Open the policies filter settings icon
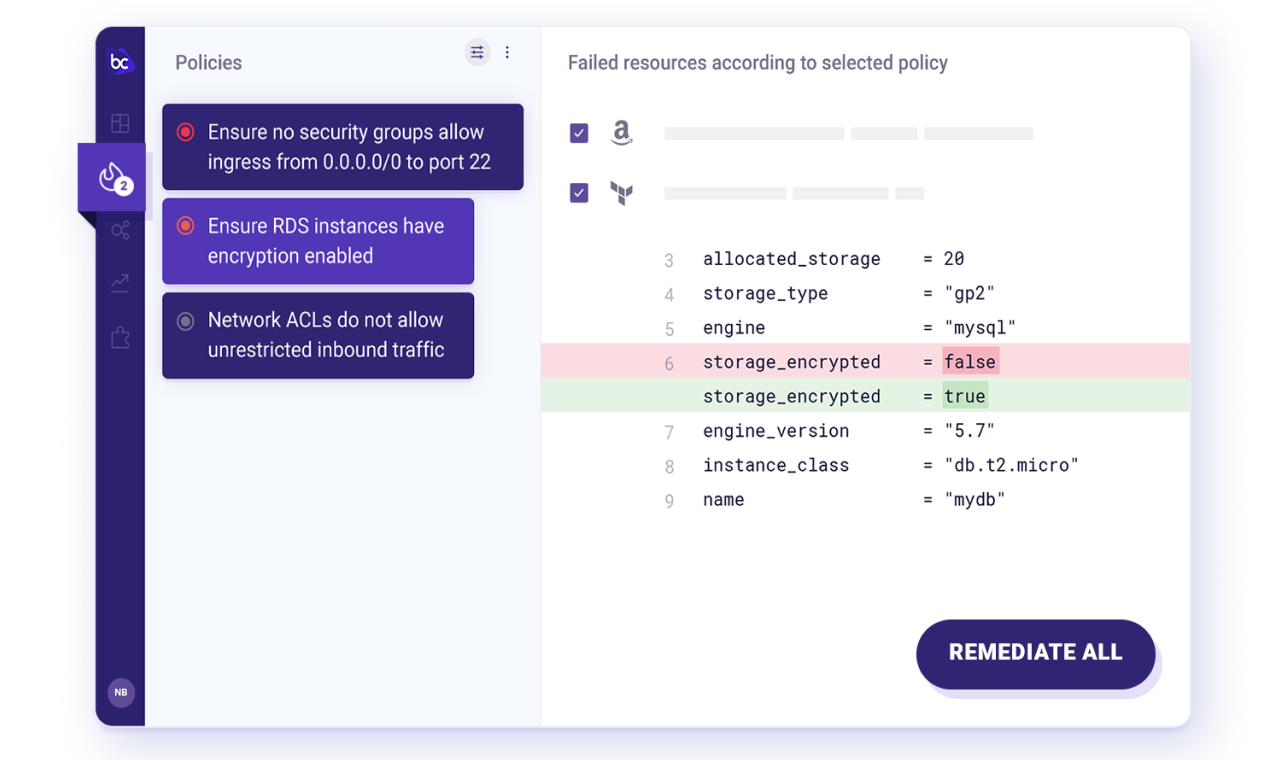The image size is (1270, 760). coord(477,52)
